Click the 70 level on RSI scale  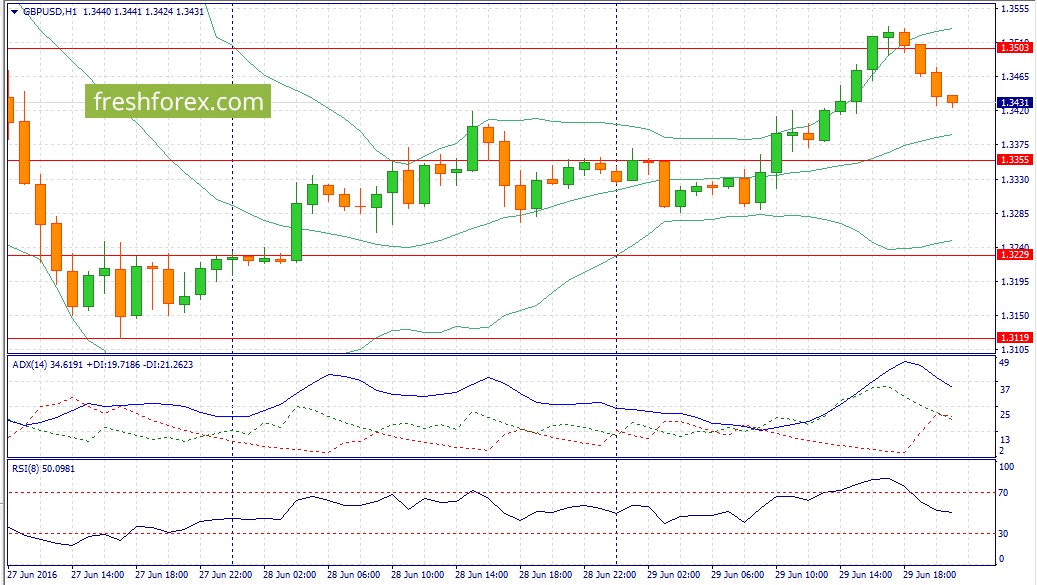(x=1004, y=493)
